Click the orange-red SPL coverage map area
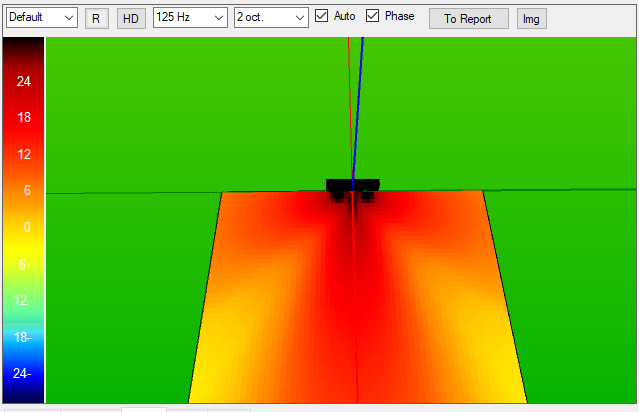Viewport: 639px width, 412px height. (x=357, y=297)
